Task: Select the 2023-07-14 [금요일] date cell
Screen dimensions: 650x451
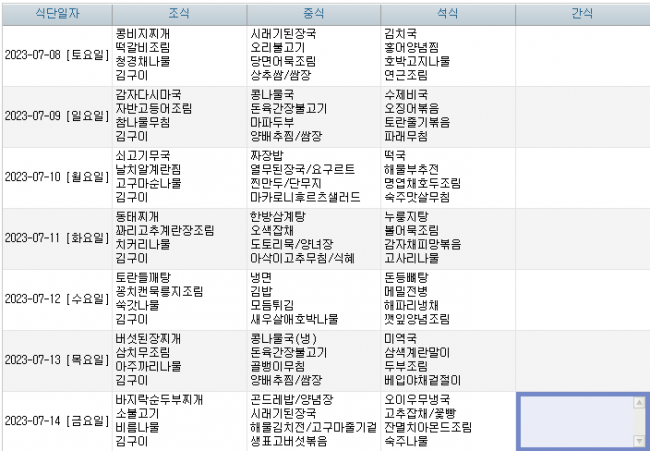Action: tap(56, 420)
